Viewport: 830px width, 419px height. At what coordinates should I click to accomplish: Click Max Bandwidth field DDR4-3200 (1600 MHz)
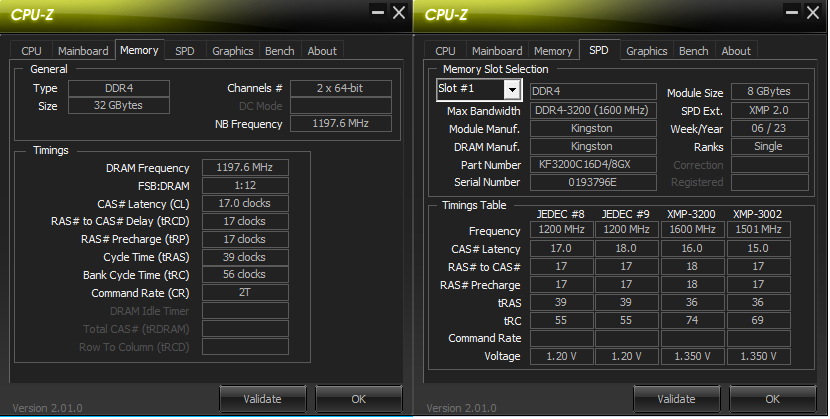pyautogui.click(x=593, y=111)
